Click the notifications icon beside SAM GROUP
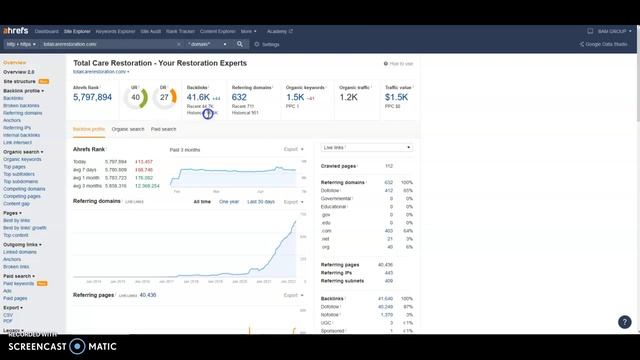This screenshot has width=640, height=360. [x=590, y=31]
